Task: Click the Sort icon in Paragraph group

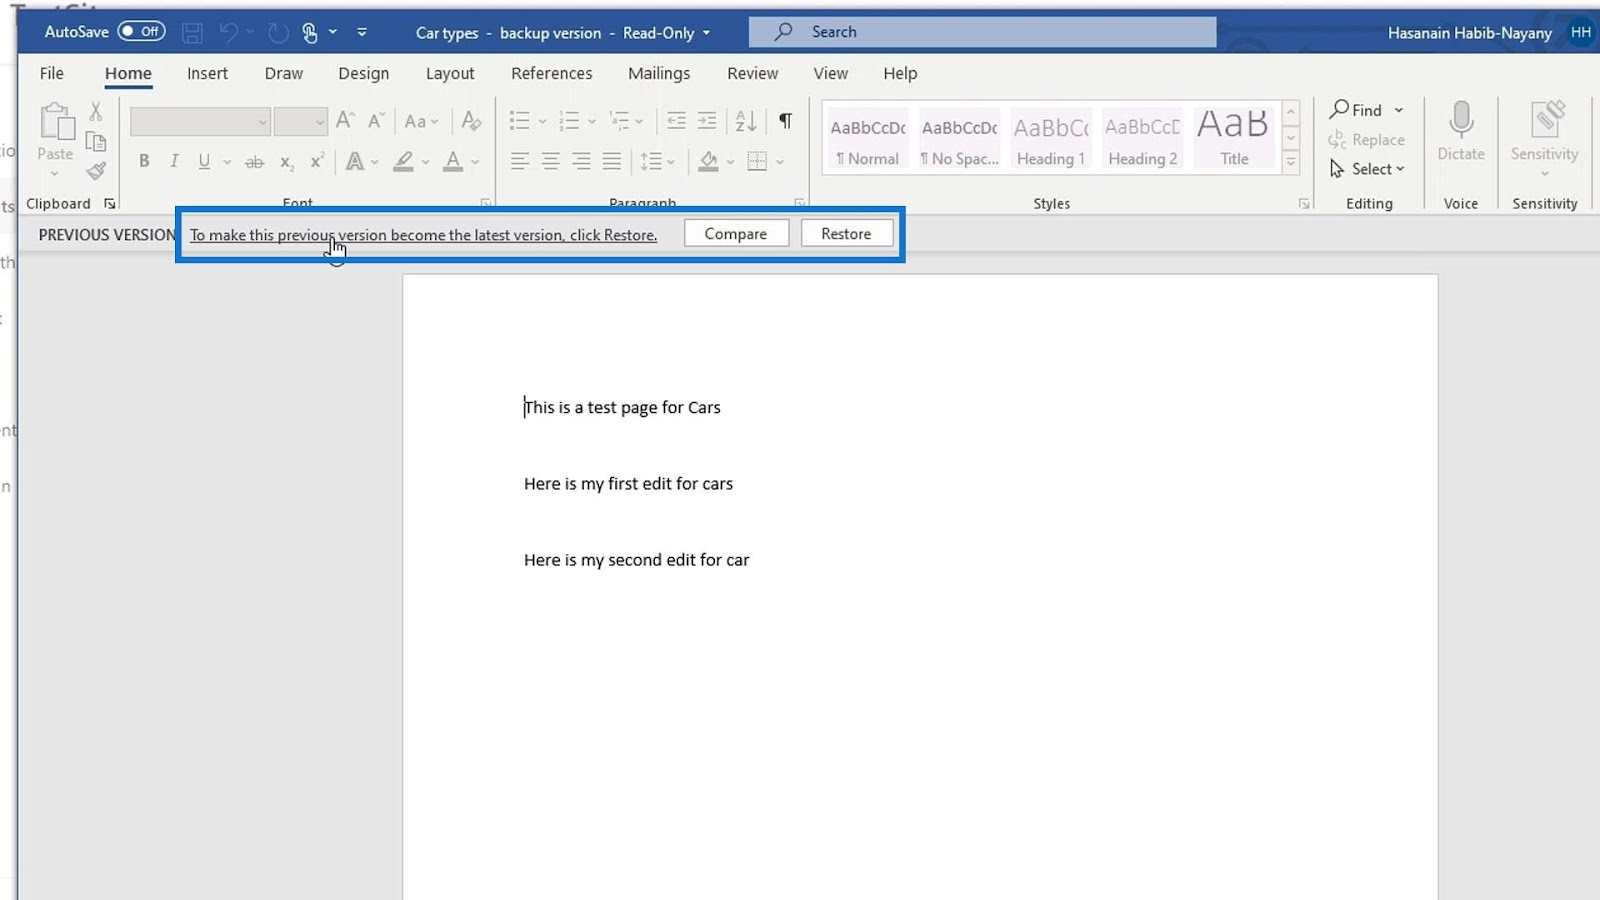Action: (x=746, y=121)
